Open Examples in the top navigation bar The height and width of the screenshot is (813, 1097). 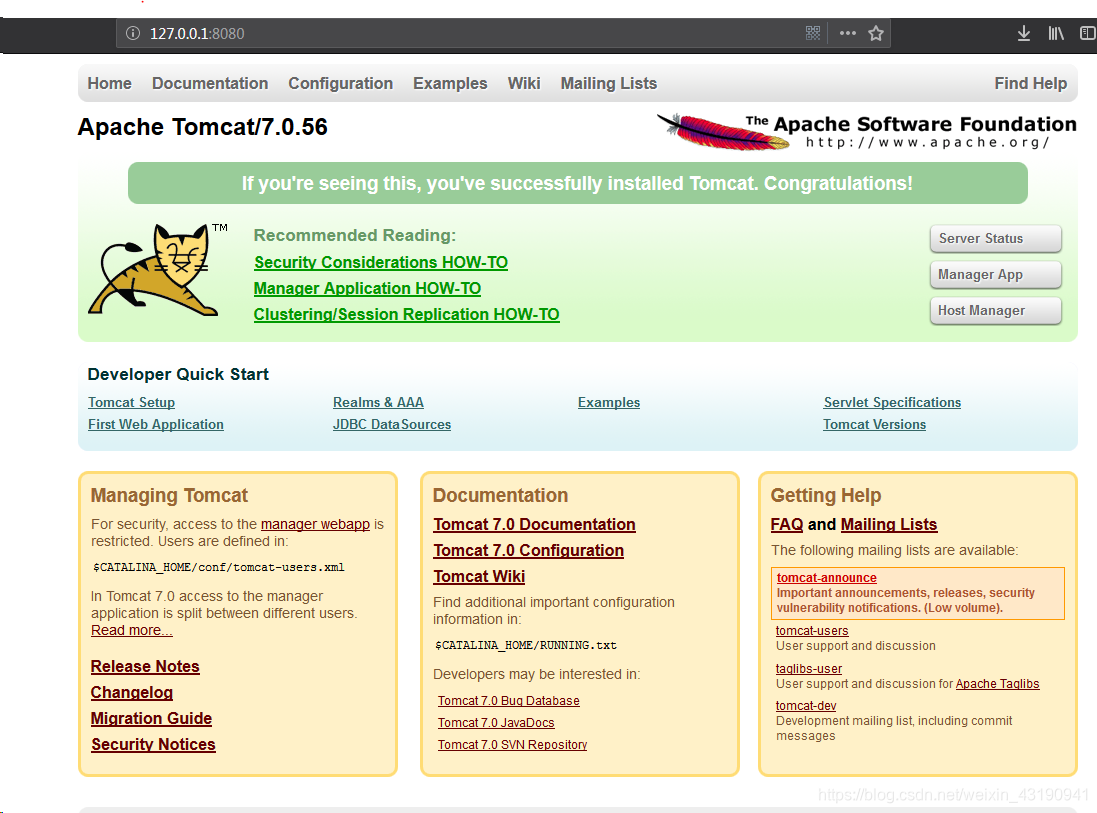[450, 83]
